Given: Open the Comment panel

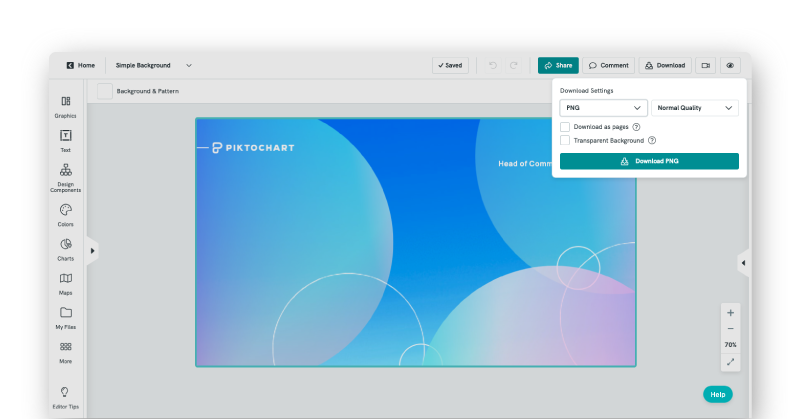Looking at the screenshot, I should point(608,65).
